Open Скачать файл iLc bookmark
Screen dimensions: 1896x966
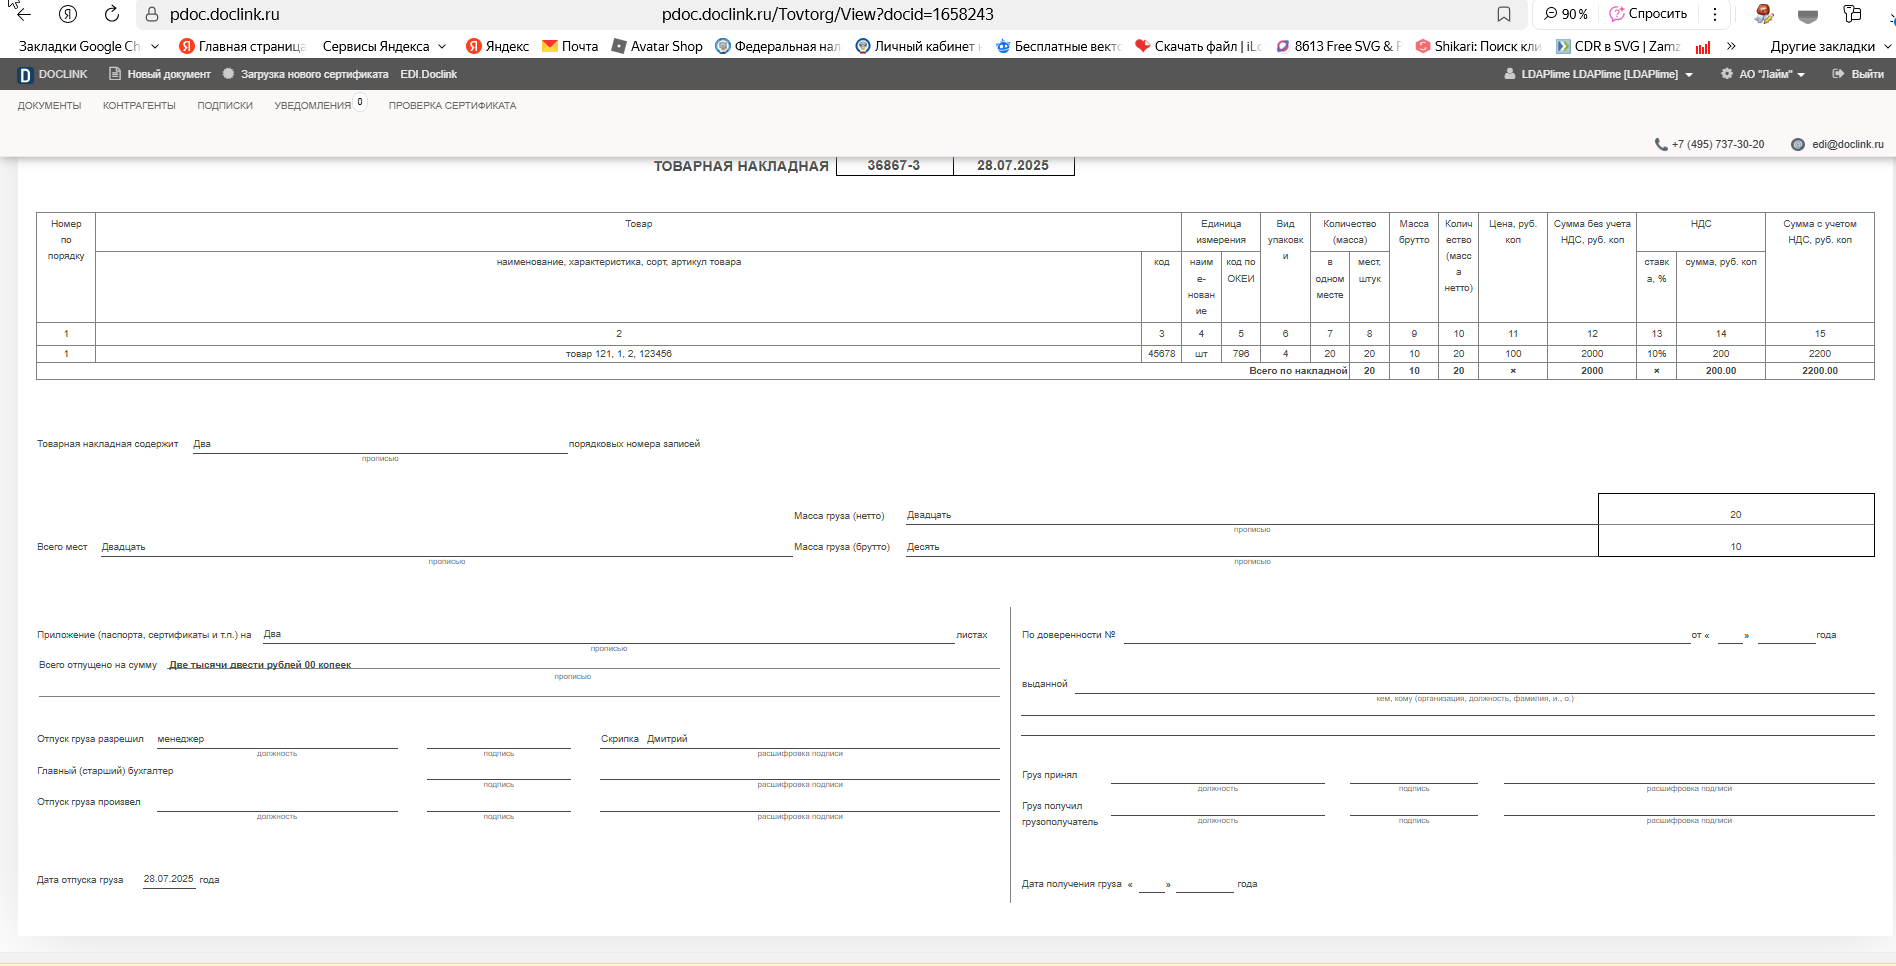pos(1198,46)
